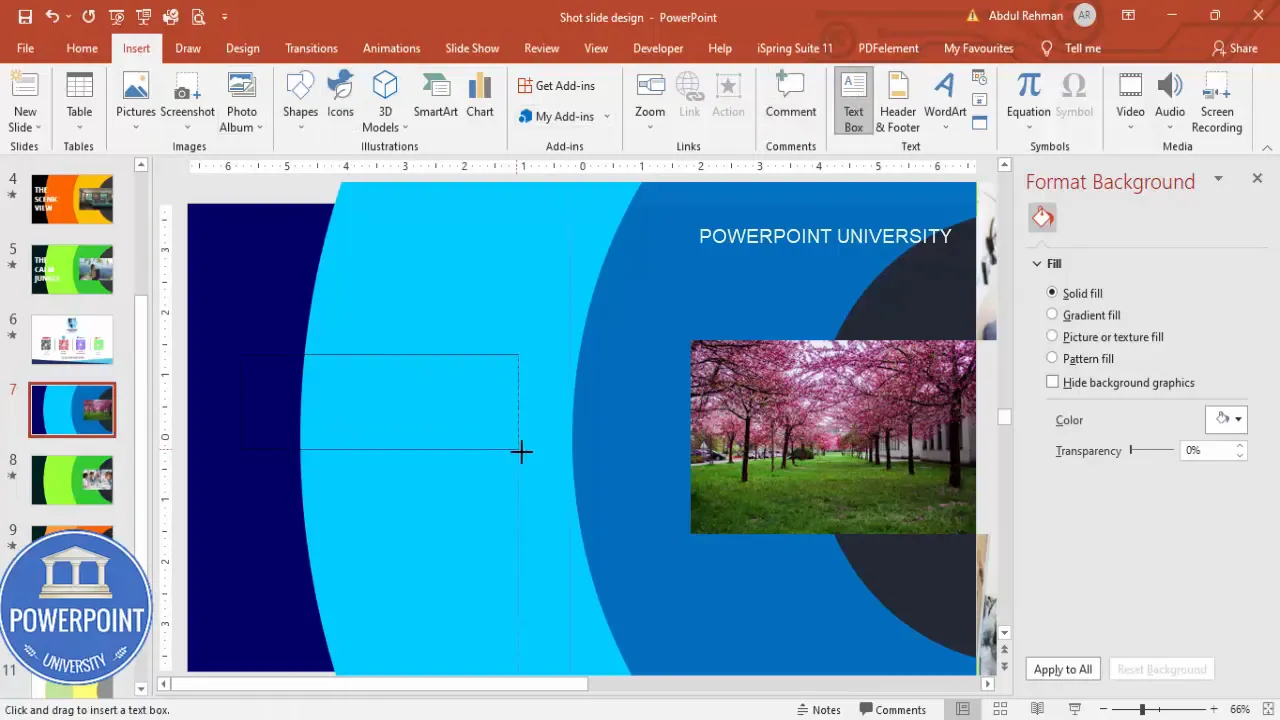Click the Screenshot tool
This screenshot has width=1280, height=720.
click(187, 95)
